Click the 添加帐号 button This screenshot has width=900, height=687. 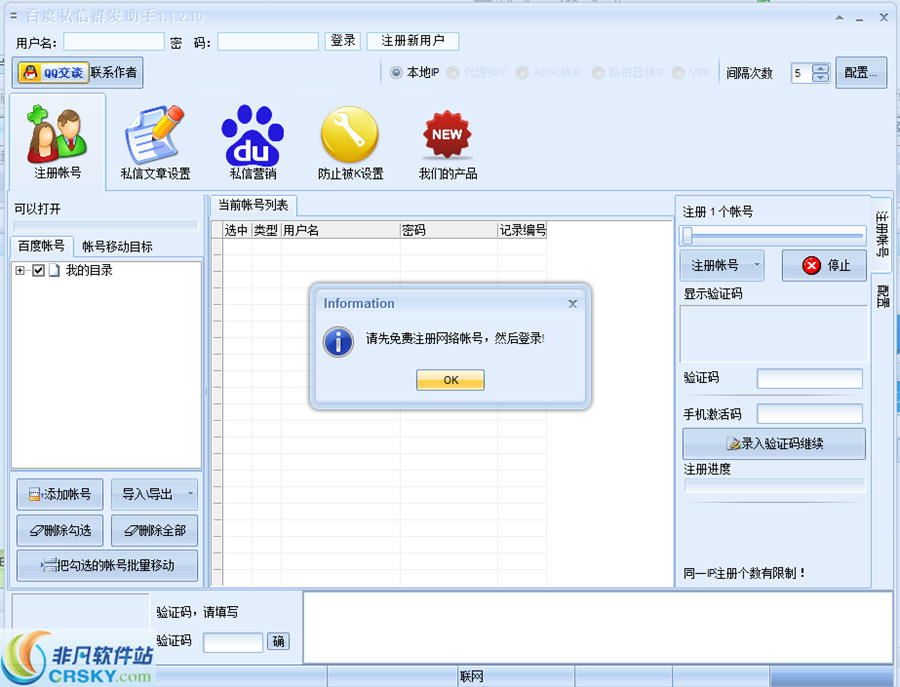(60, 494)
